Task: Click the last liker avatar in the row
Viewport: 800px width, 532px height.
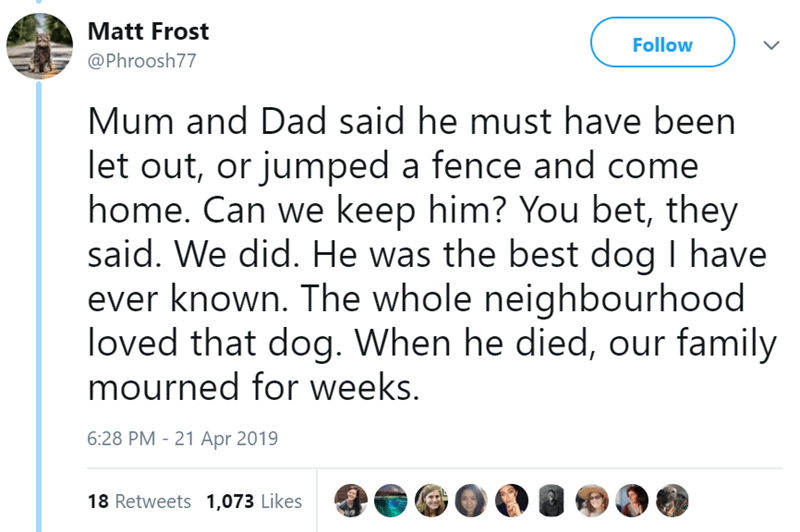Action: point(672,499)
